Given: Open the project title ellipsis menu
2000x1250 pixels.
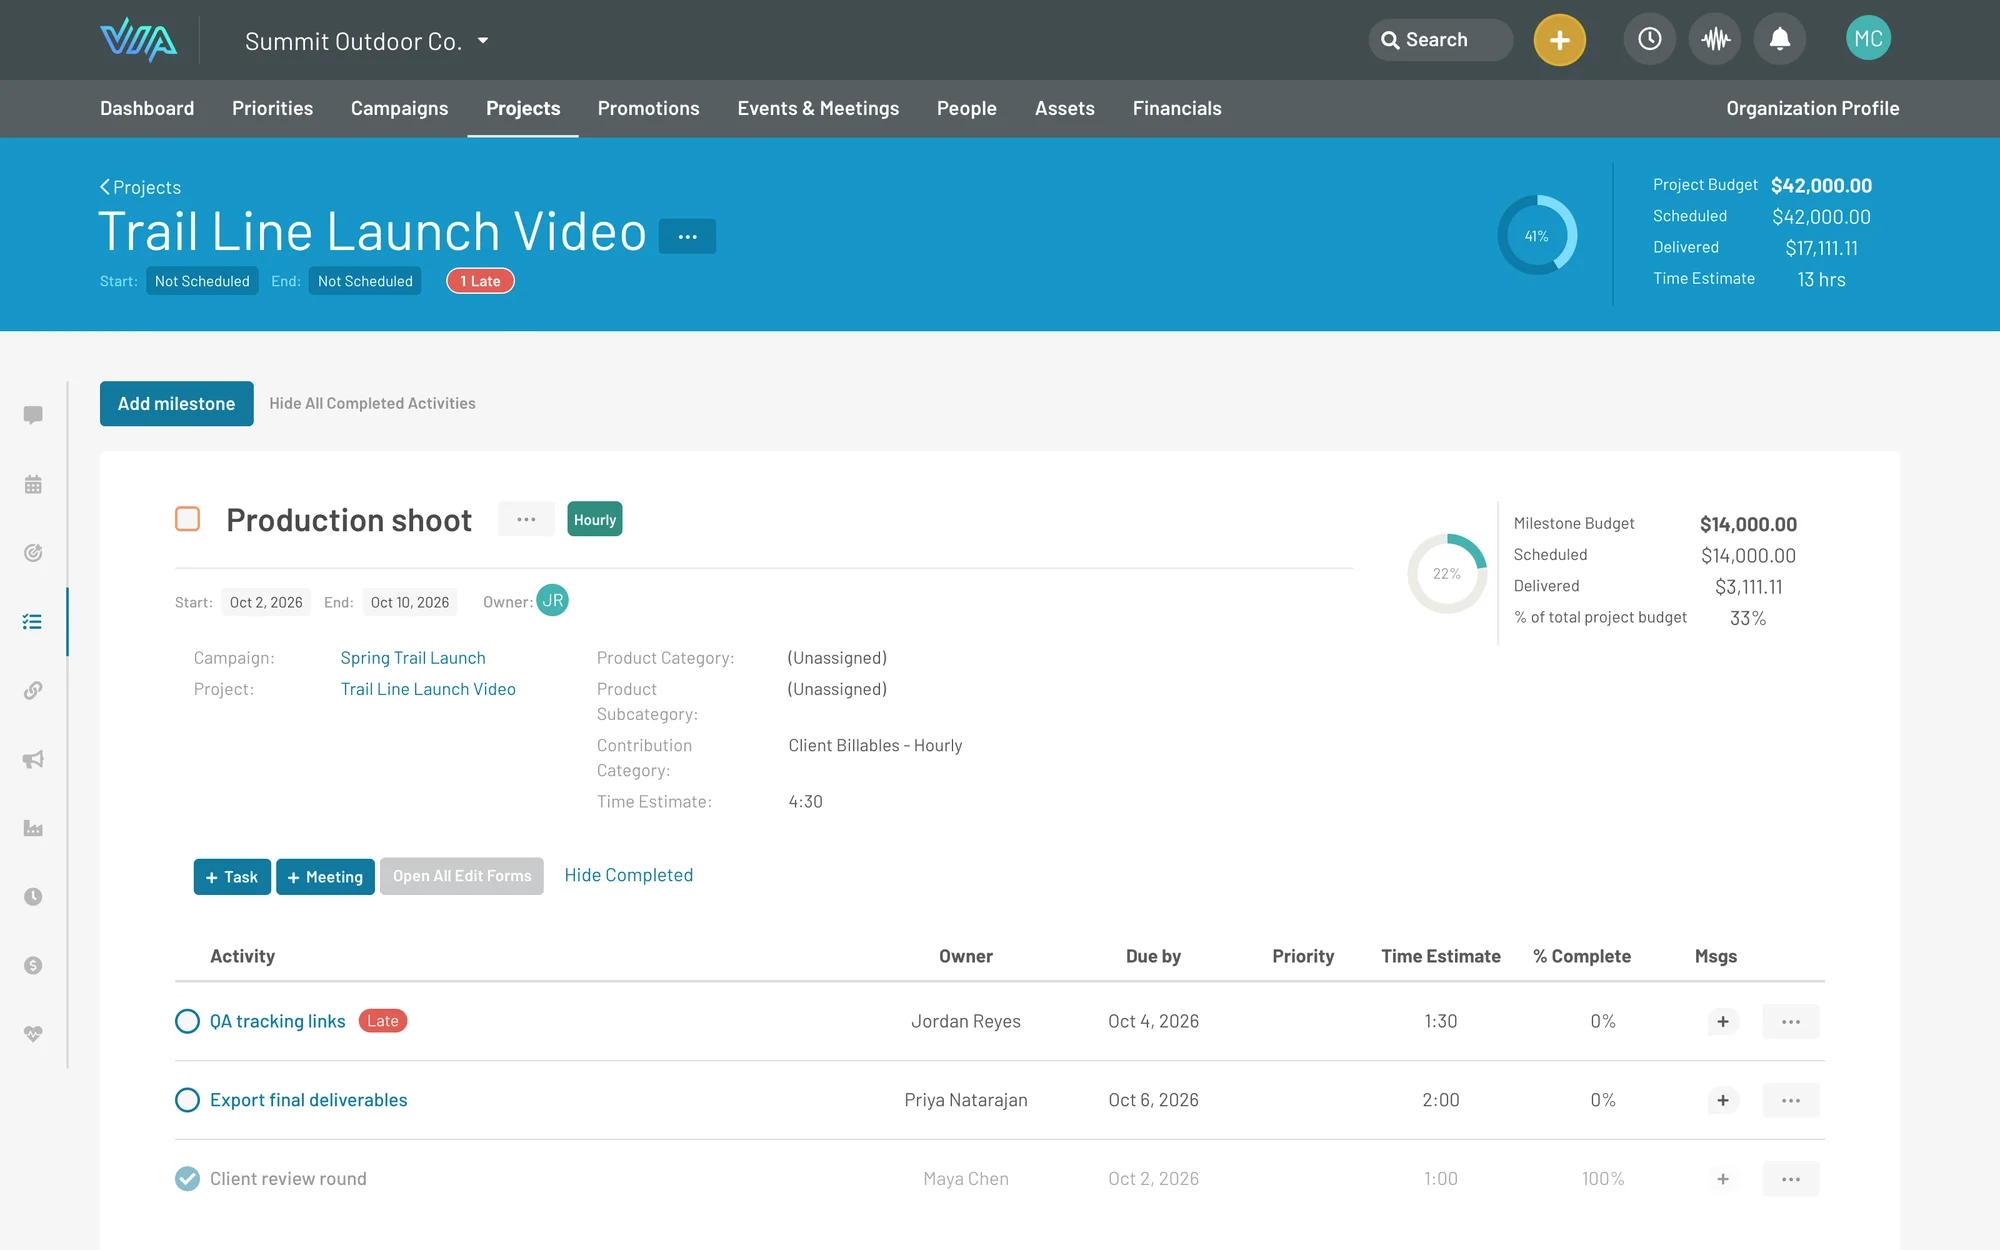Looking at the screenshot, I should [687, 237].
